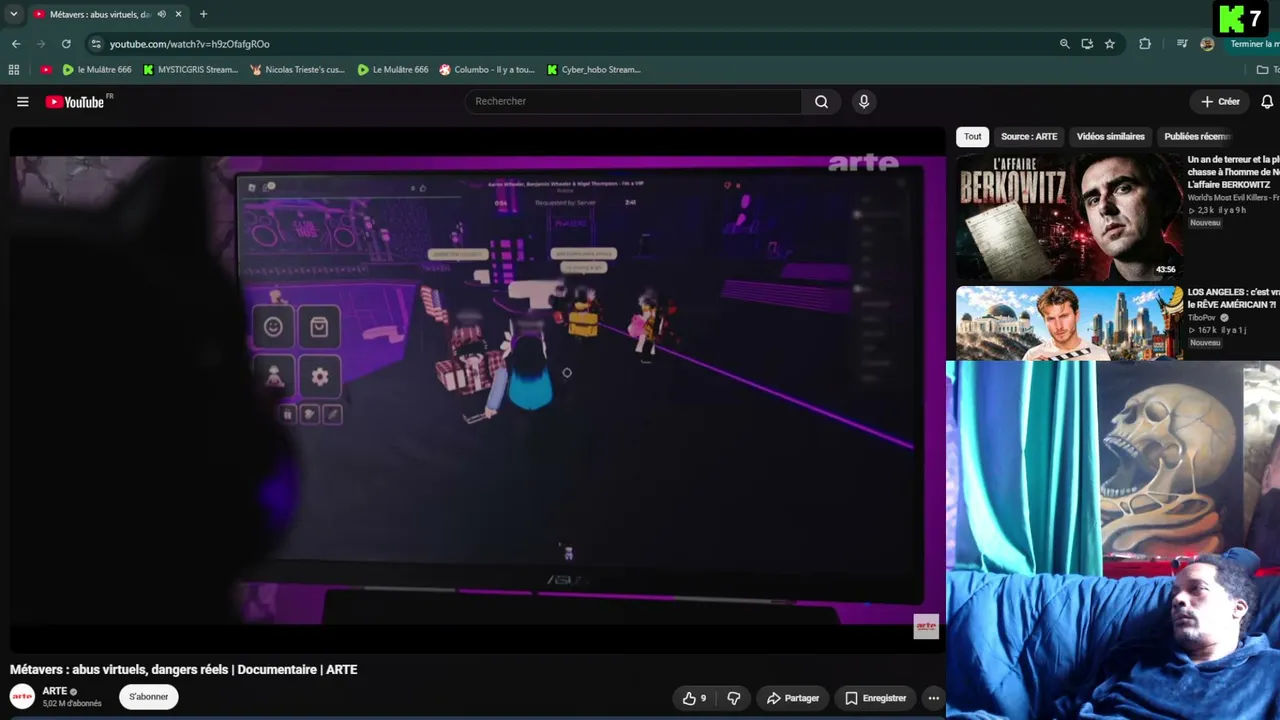Open YouTube notifications bell
Image resolution: width=1280 pixels, height=720 pixels.
point(1267,101)
